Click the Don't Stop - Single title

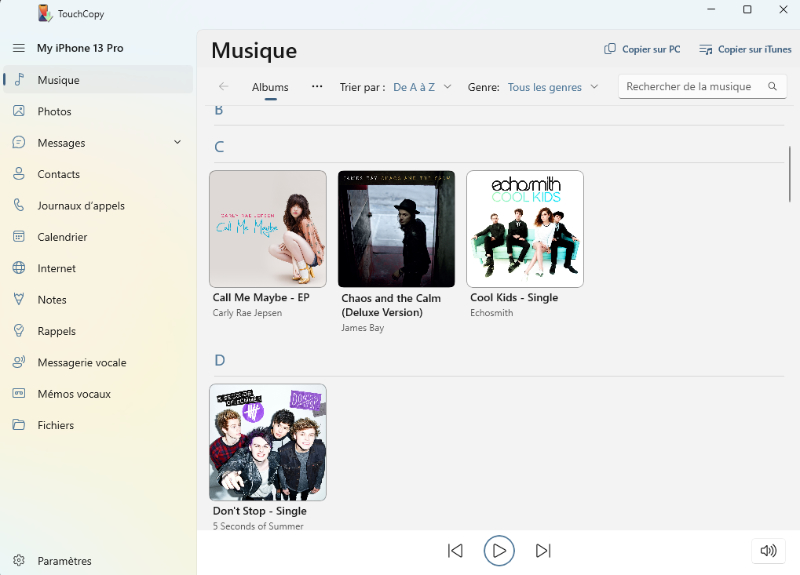tap(260, 511)
